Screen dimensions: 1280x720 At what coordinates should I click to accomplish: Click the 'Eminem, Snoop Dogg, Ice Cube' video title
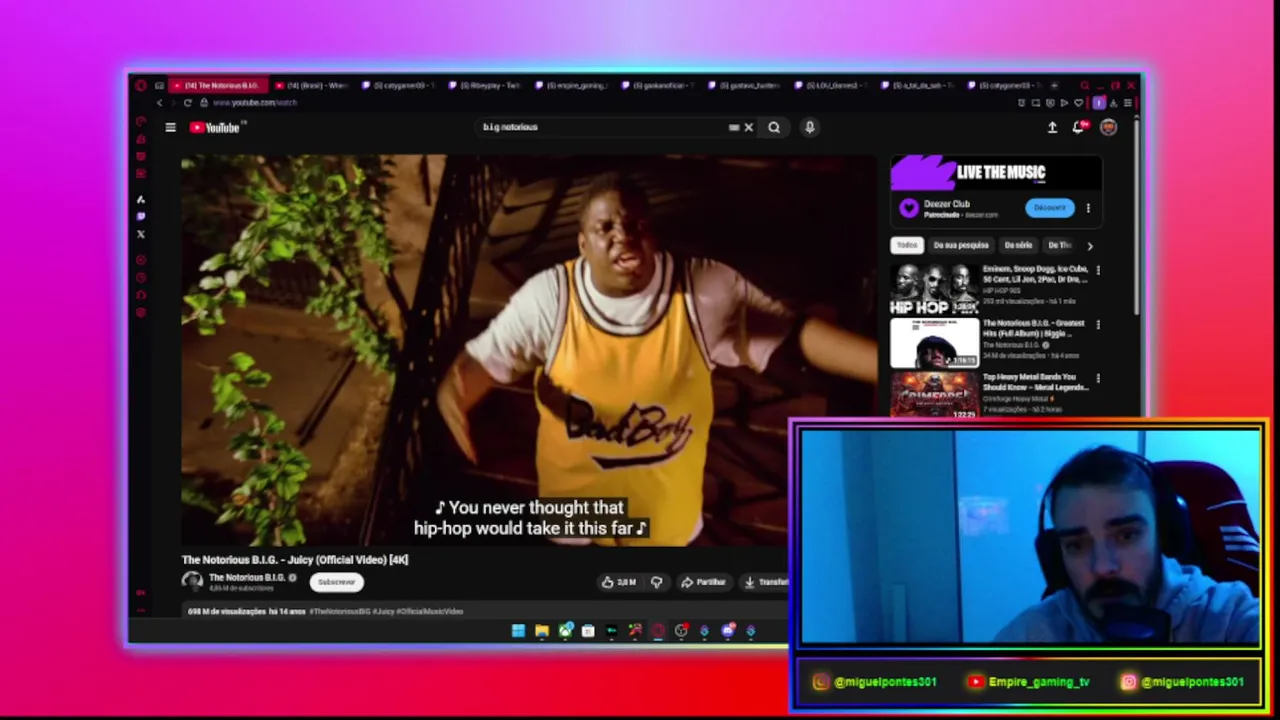[1035, 274]
